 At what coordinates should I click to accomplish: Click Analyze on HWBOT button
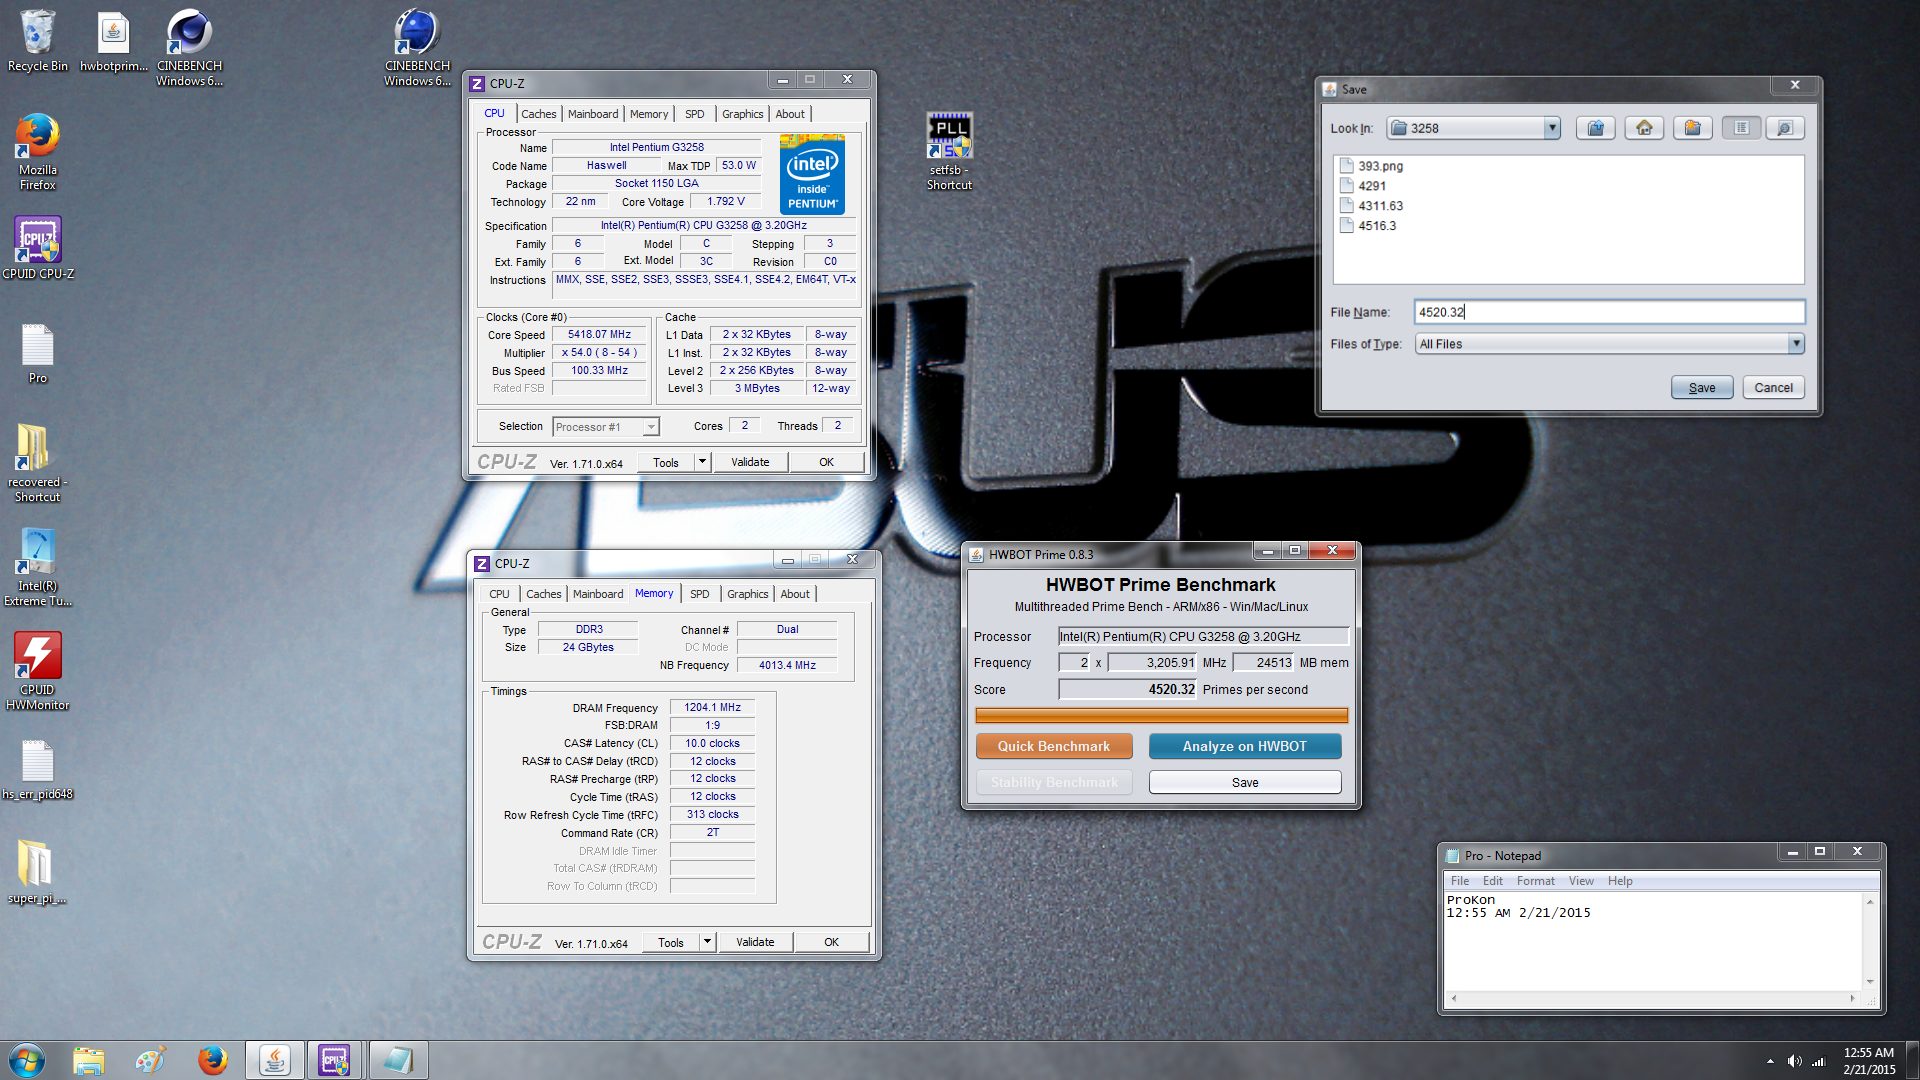point(1244,746)
